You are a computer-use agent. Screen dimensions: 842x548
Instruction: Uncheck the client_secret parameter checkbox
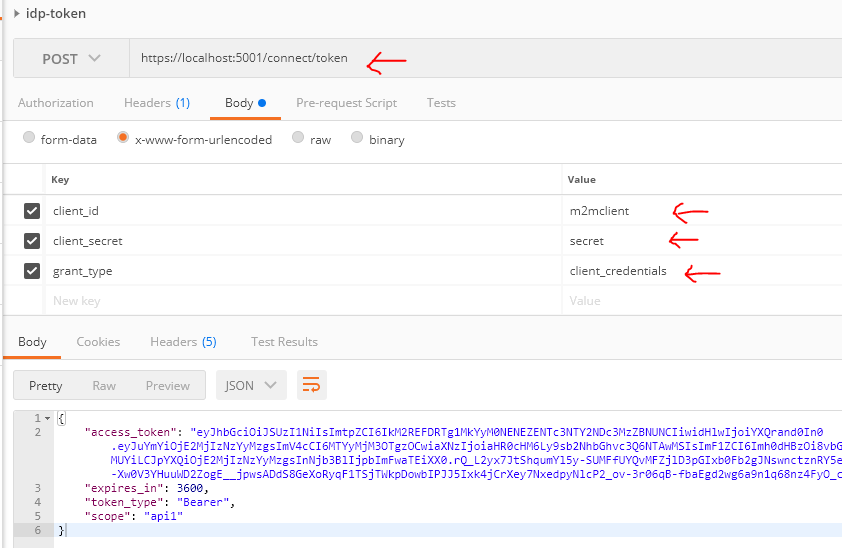pyautogui.click(x=32, y=241)
